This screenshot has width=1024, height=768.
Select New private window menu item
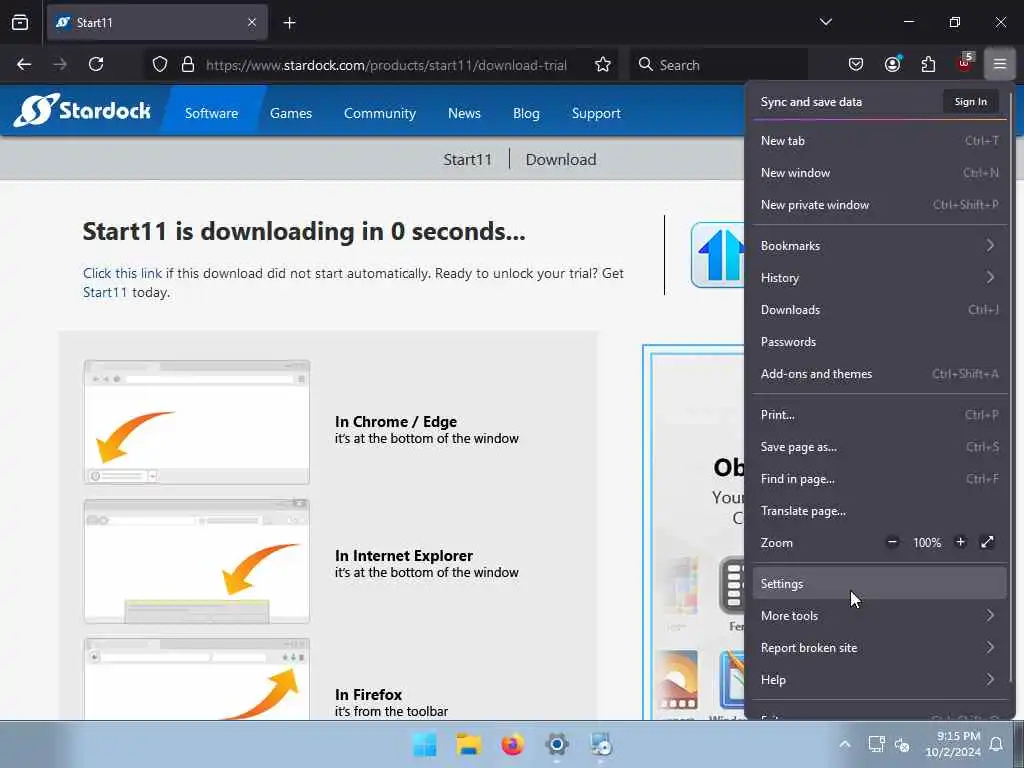880,204
